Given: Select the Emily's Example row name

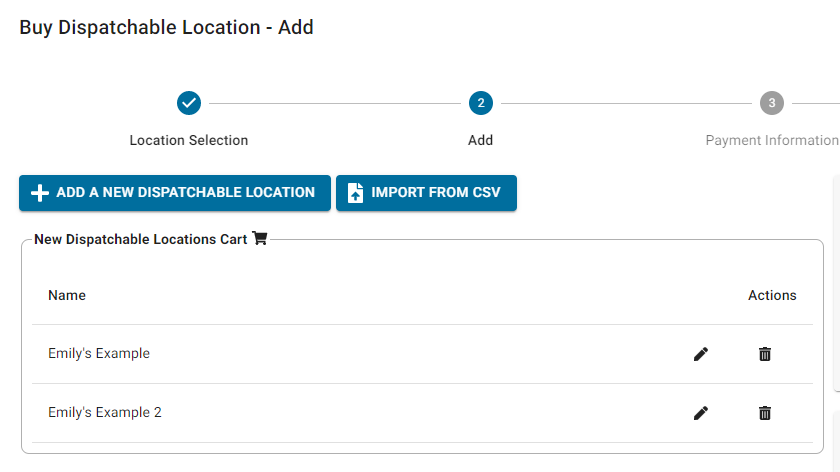Looking at the screenshot, I should pos(99,354).
